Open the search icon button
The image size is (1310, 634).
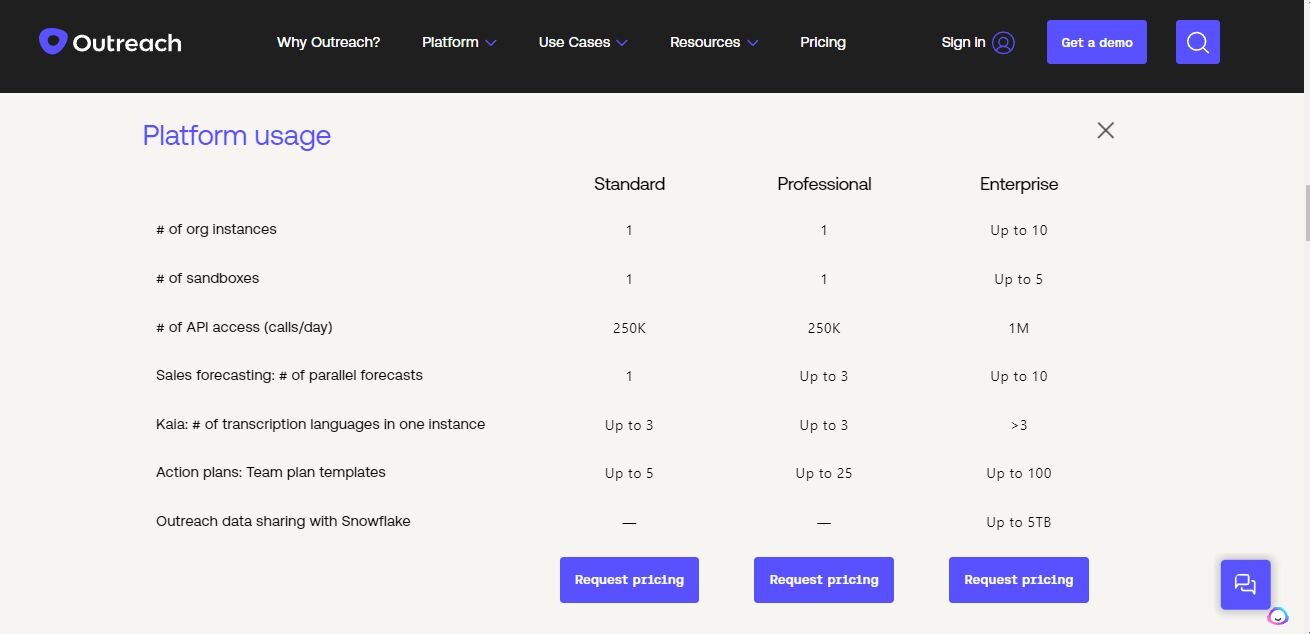[x=1197, y=42]
